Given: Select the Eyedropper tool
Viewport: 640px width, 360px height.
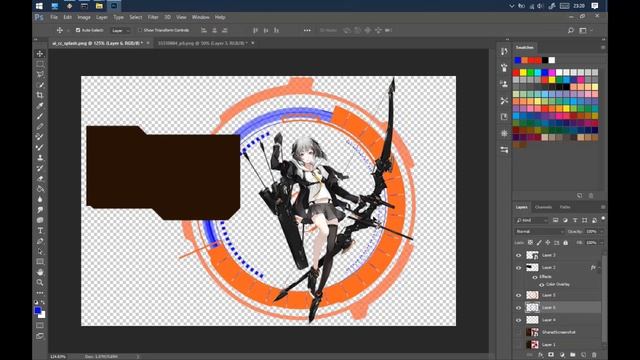Looking at the screenshot, I should (40, 106).
